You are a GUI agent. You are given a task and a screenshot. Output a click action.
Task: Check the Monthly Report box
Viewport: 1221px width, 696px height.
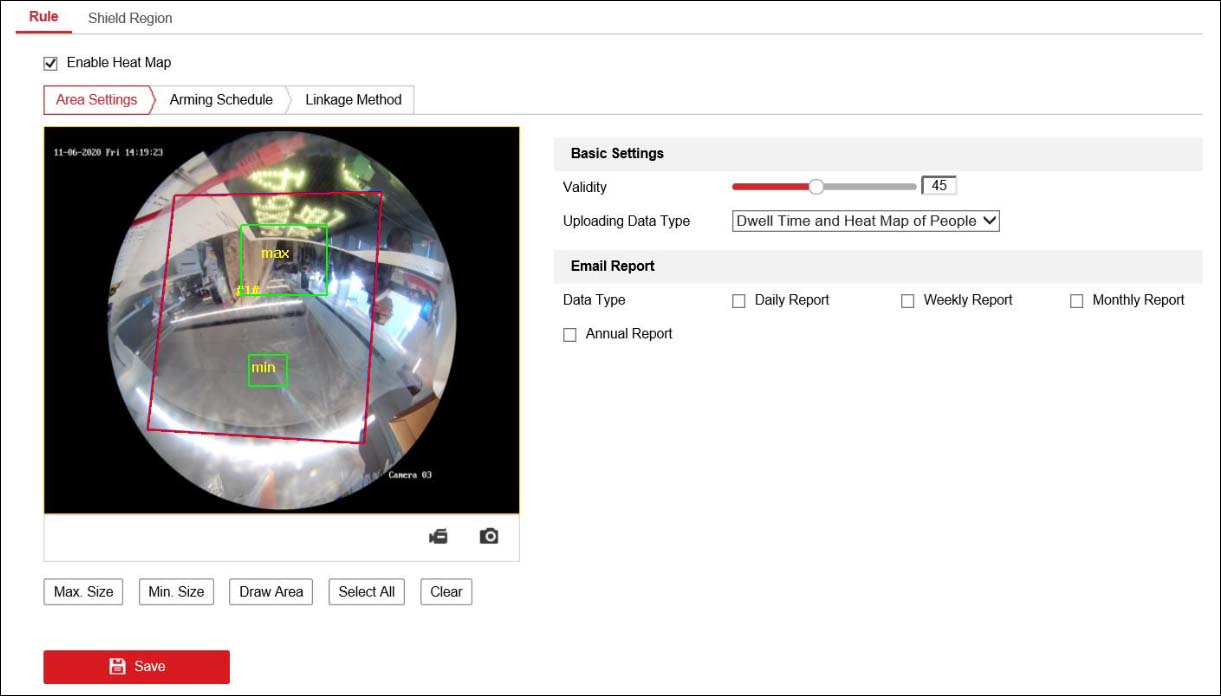click(x=1076, y=300)
